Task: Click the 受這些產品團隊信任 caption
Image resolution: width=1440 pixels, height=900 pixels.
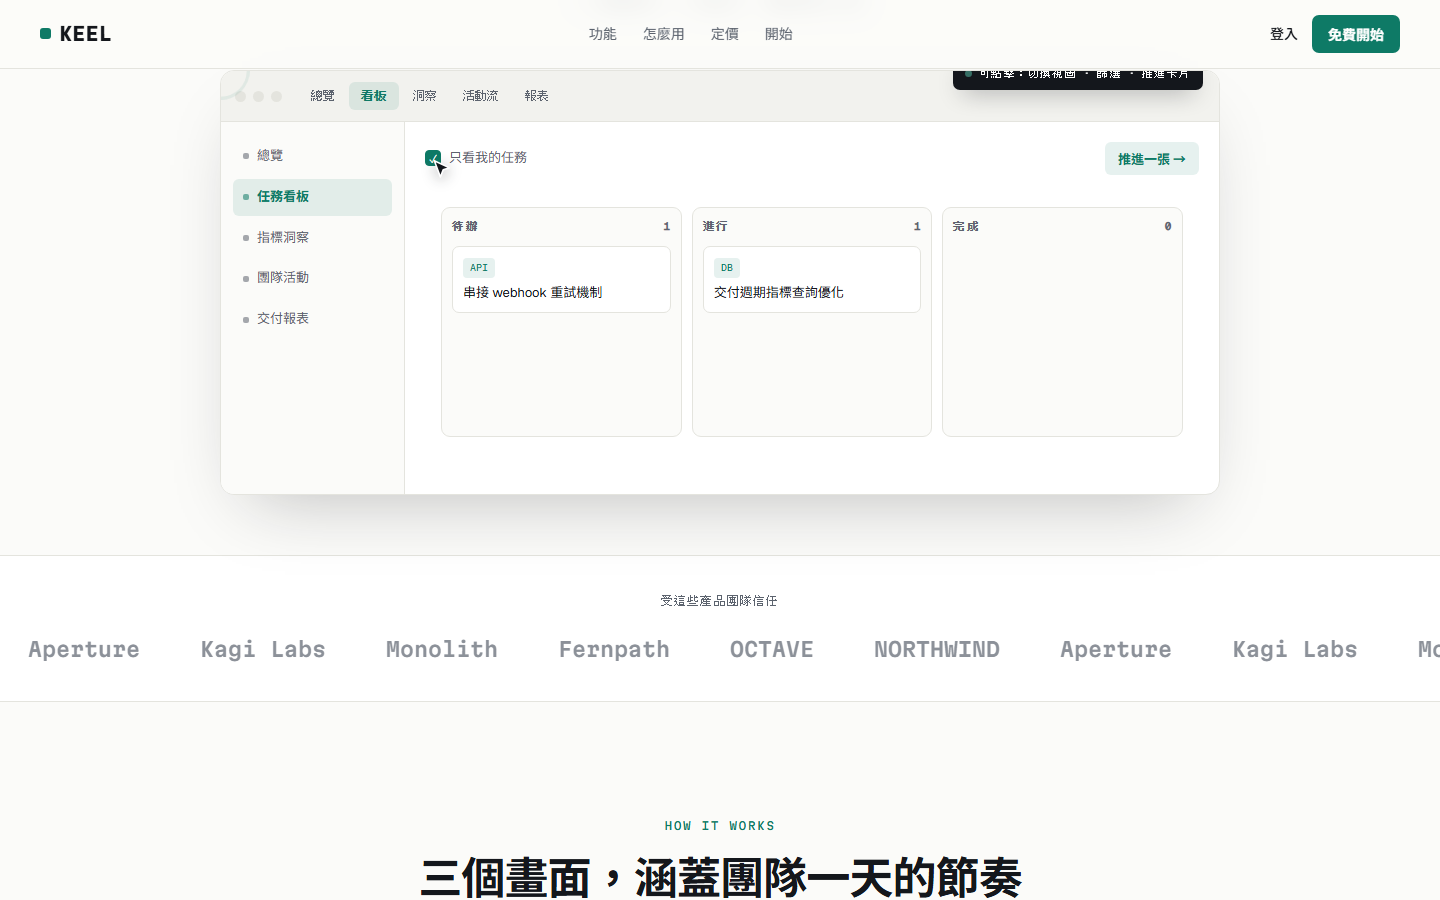Action: coord(719,601)
